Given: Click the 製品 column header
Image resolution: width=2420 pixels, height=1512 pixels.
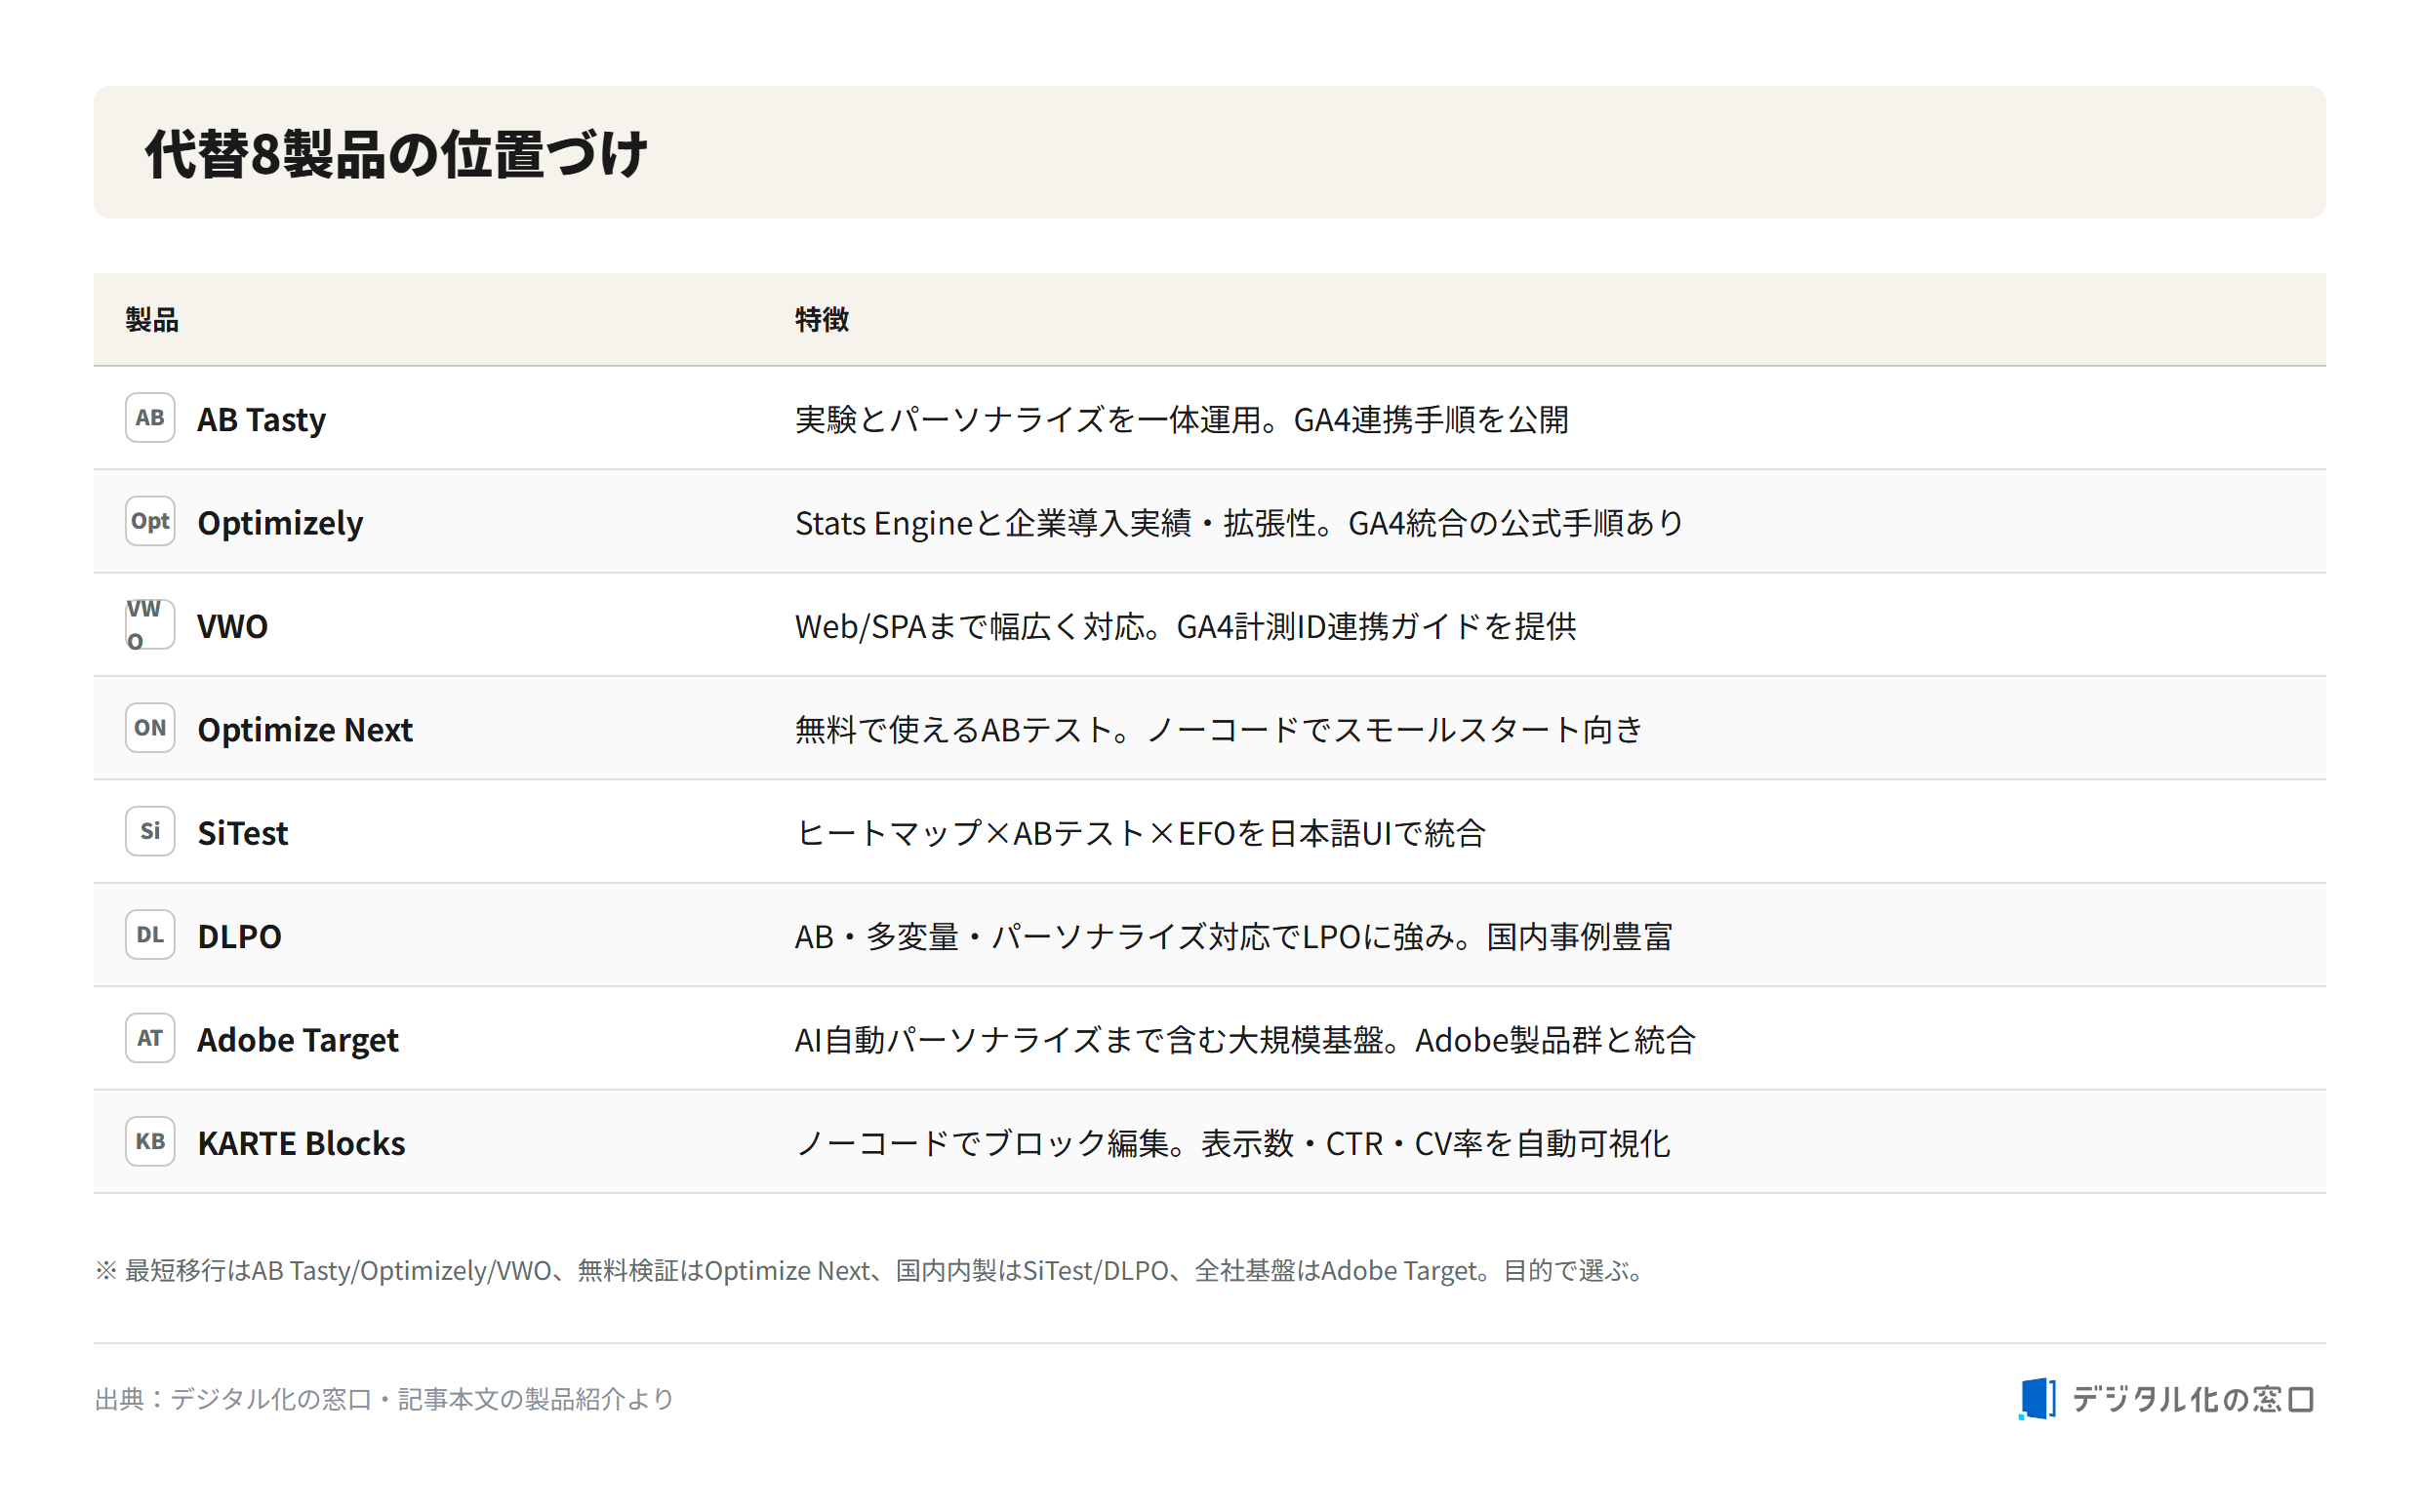Looking at the screenshot, I should tap(152, 319).
